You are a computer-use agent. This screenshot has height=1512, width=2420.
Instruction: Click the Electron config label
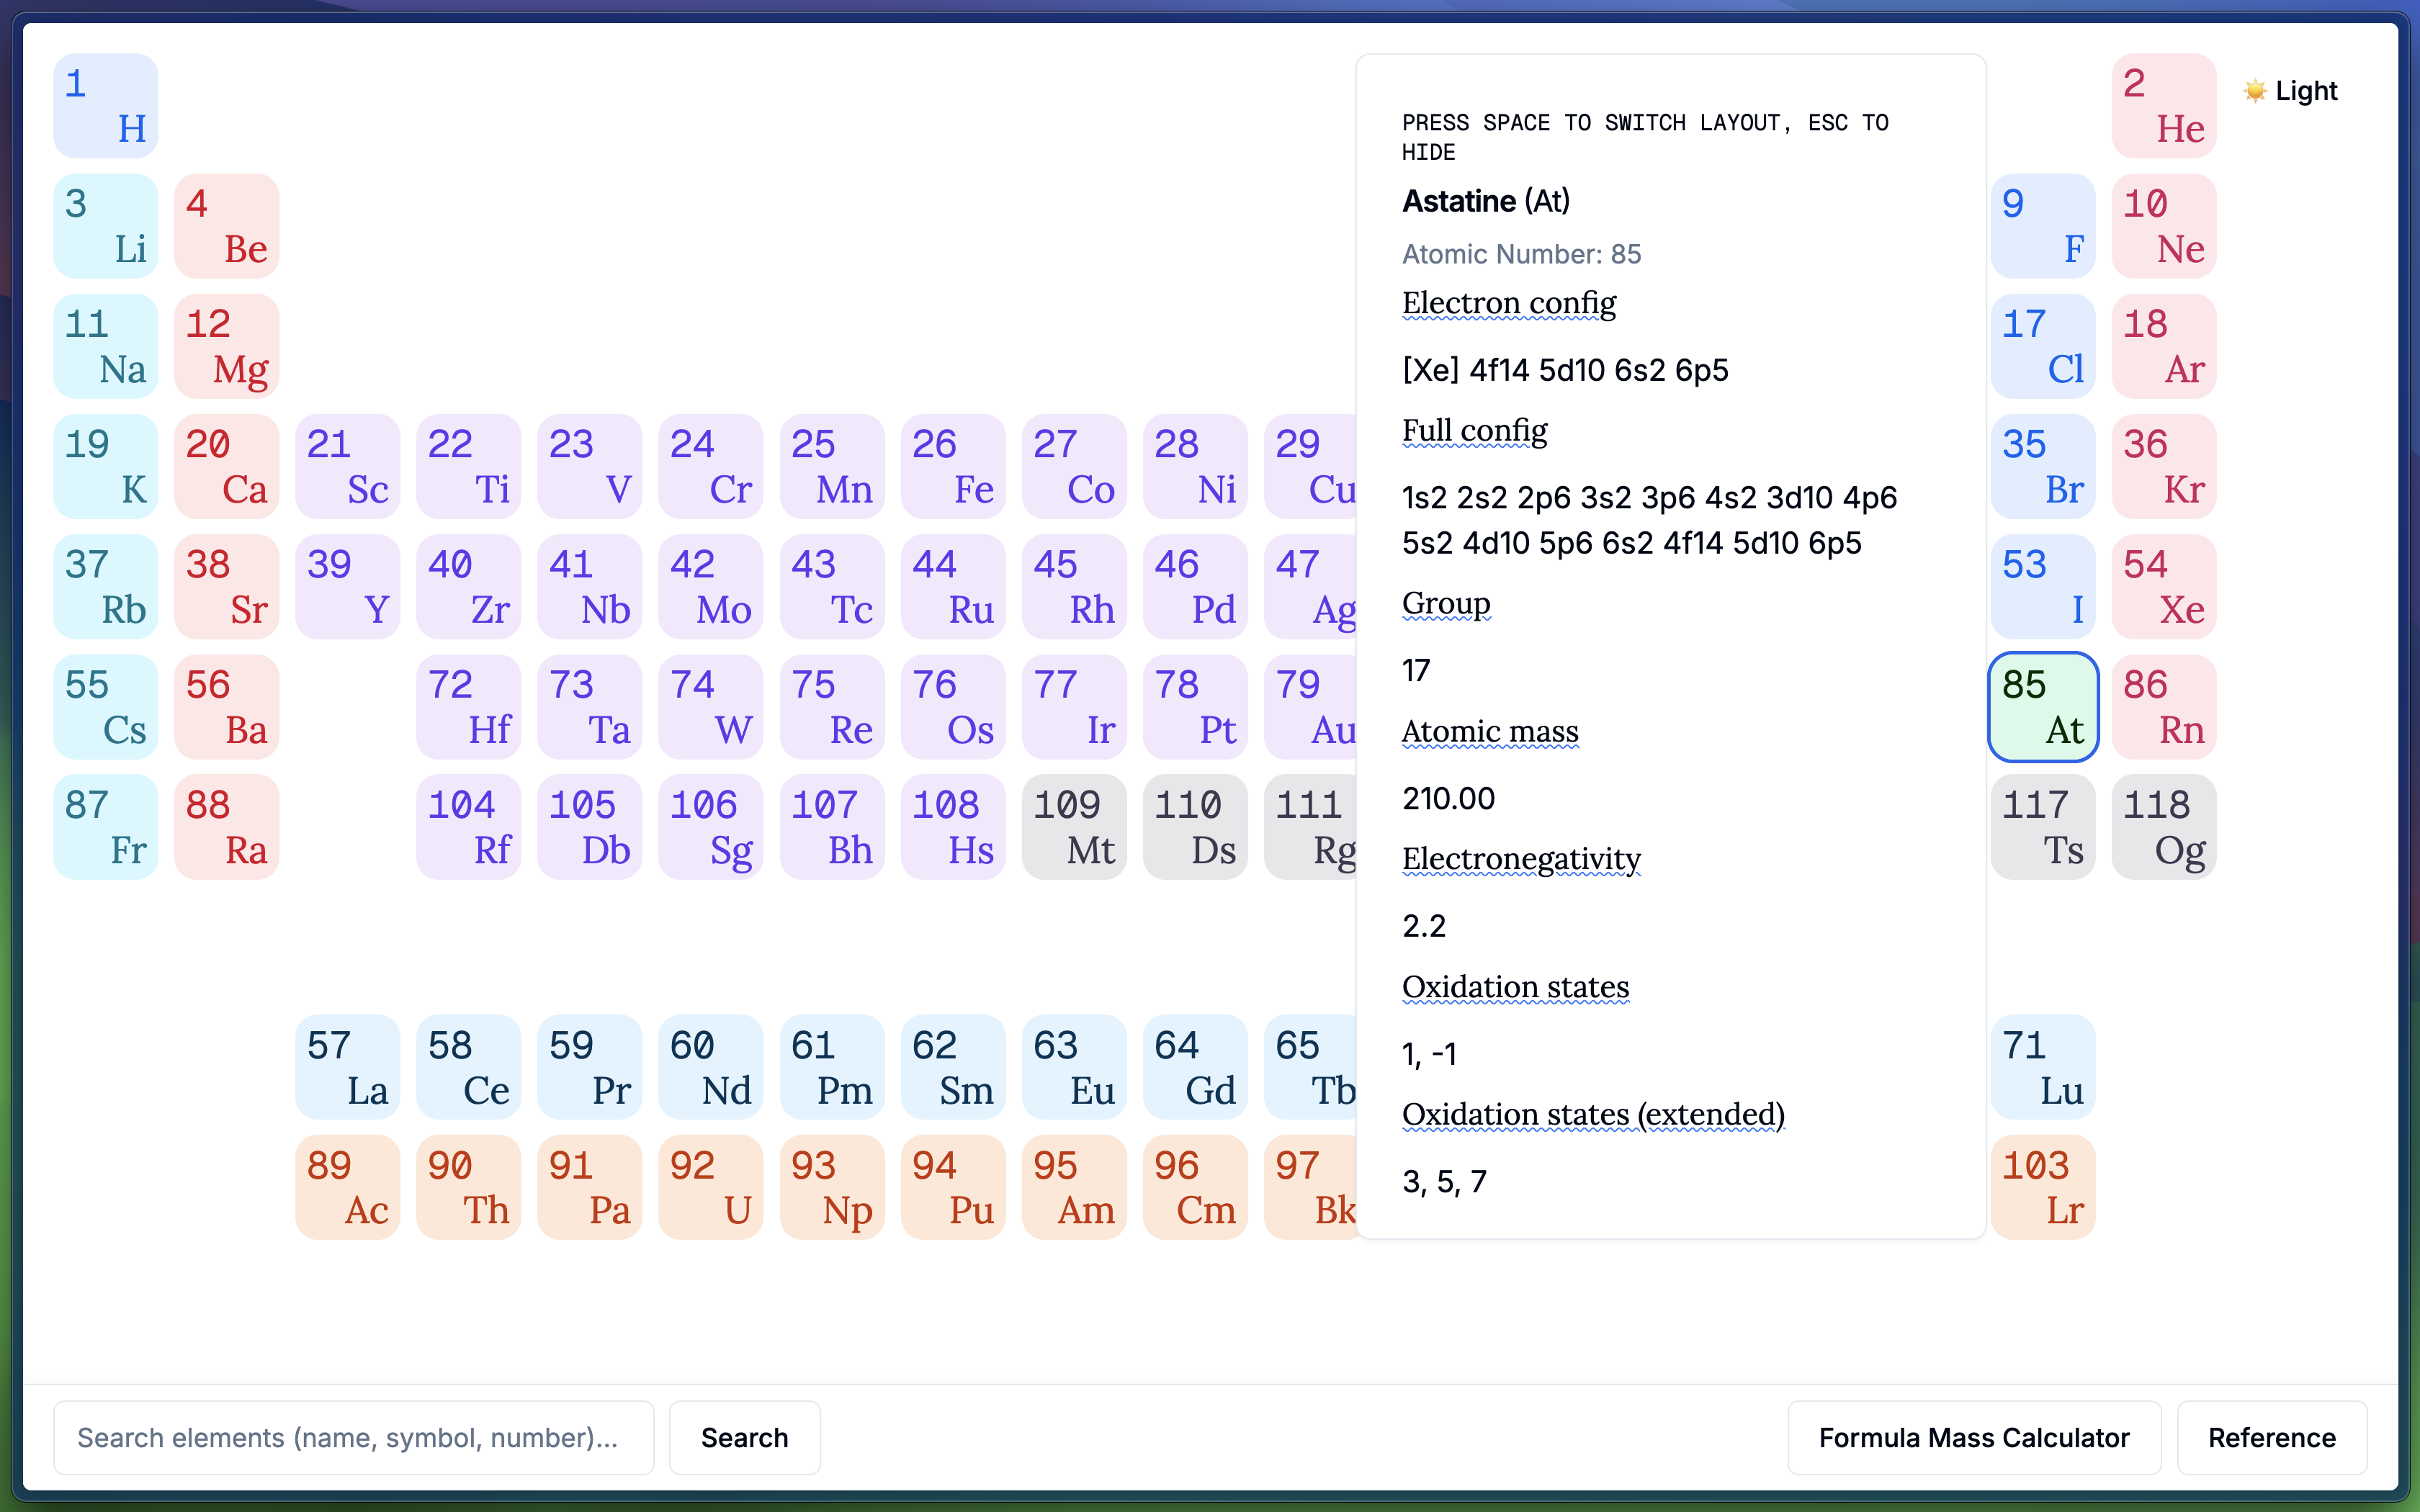point(1508,303)
